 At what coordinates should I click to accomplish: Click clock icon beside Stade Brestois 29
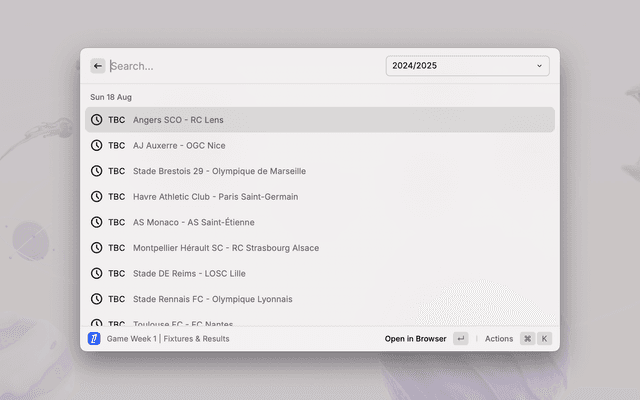97,171
